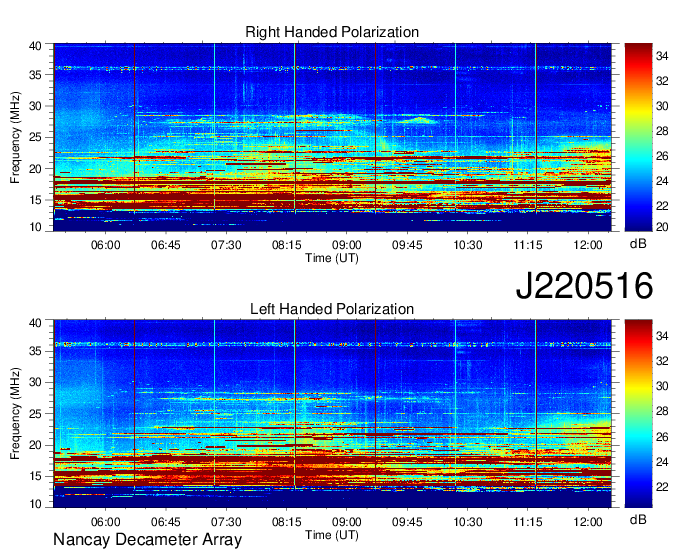The image size is (680, 552).
Task: Click "Frequency (MHz)" label of the top plot
Action: pyautogui.click(x=15, y=137)
